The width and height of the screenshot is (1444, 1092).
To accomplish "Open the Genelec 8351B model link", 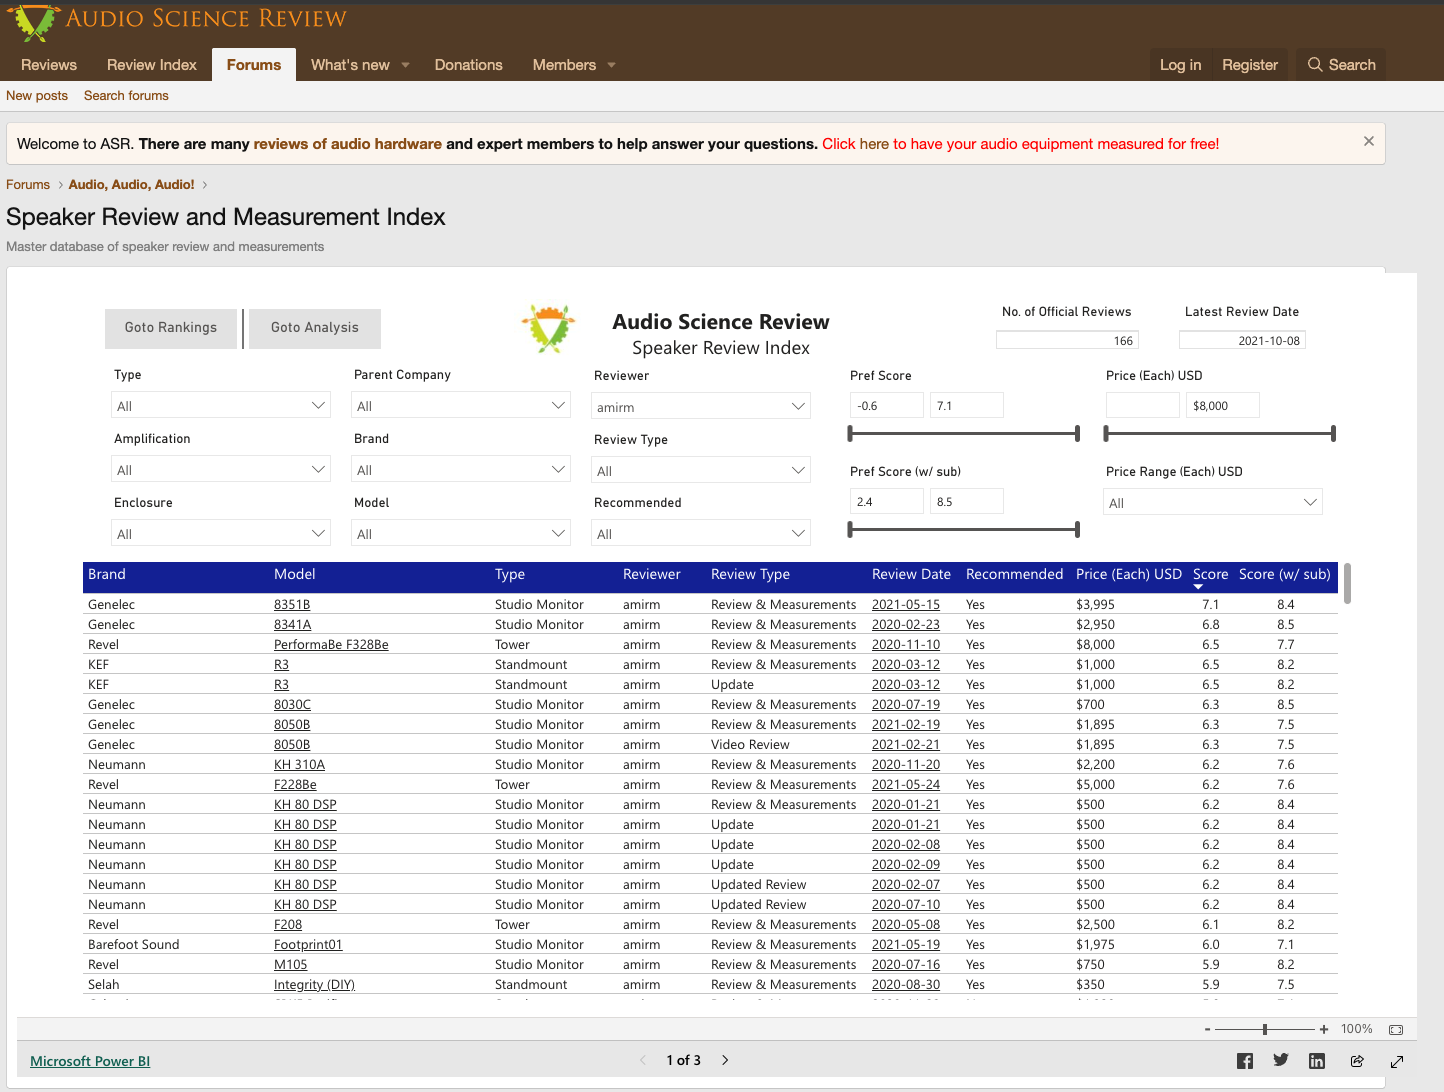I will [292, 605].
